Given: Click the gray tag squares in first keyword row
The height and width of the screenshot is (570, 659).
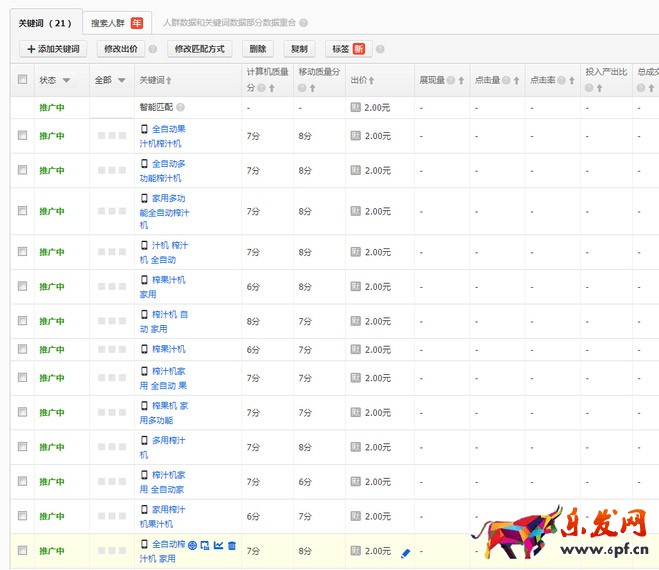Looking at the screenshot, I should (x=111, y=136).
